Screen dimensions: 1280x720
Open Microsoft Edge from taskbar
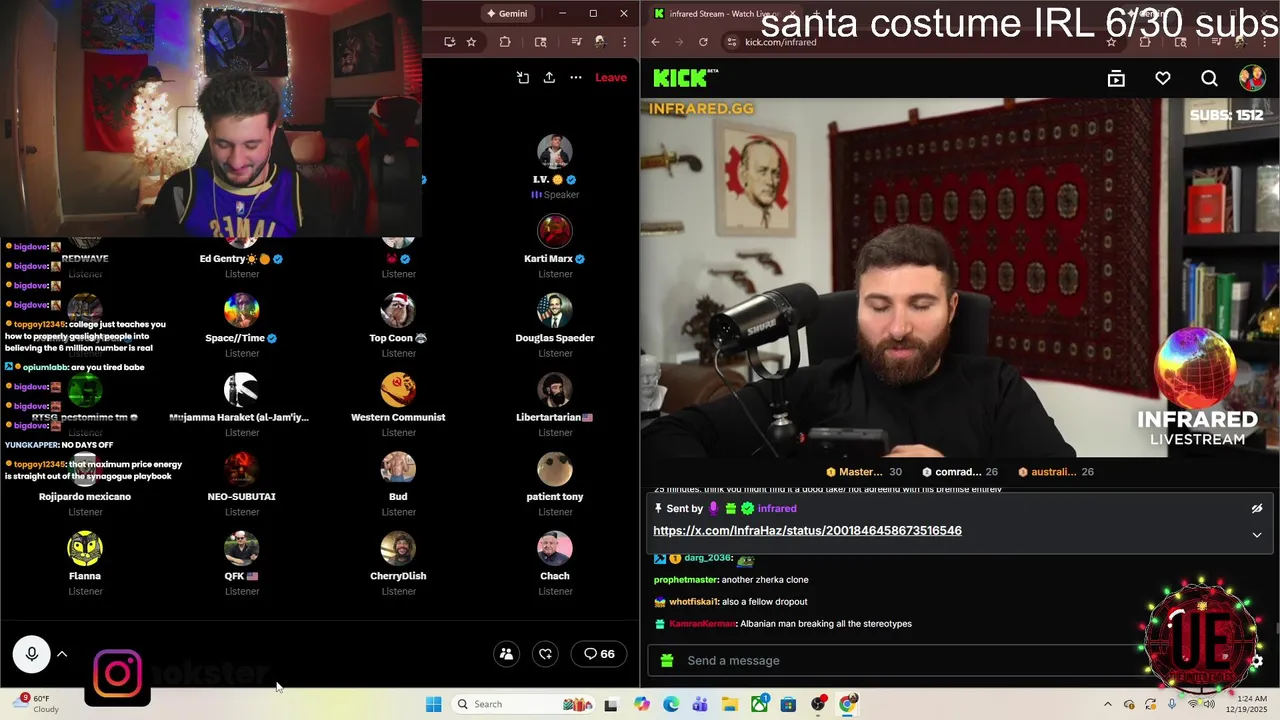click(x=671, y=704)
